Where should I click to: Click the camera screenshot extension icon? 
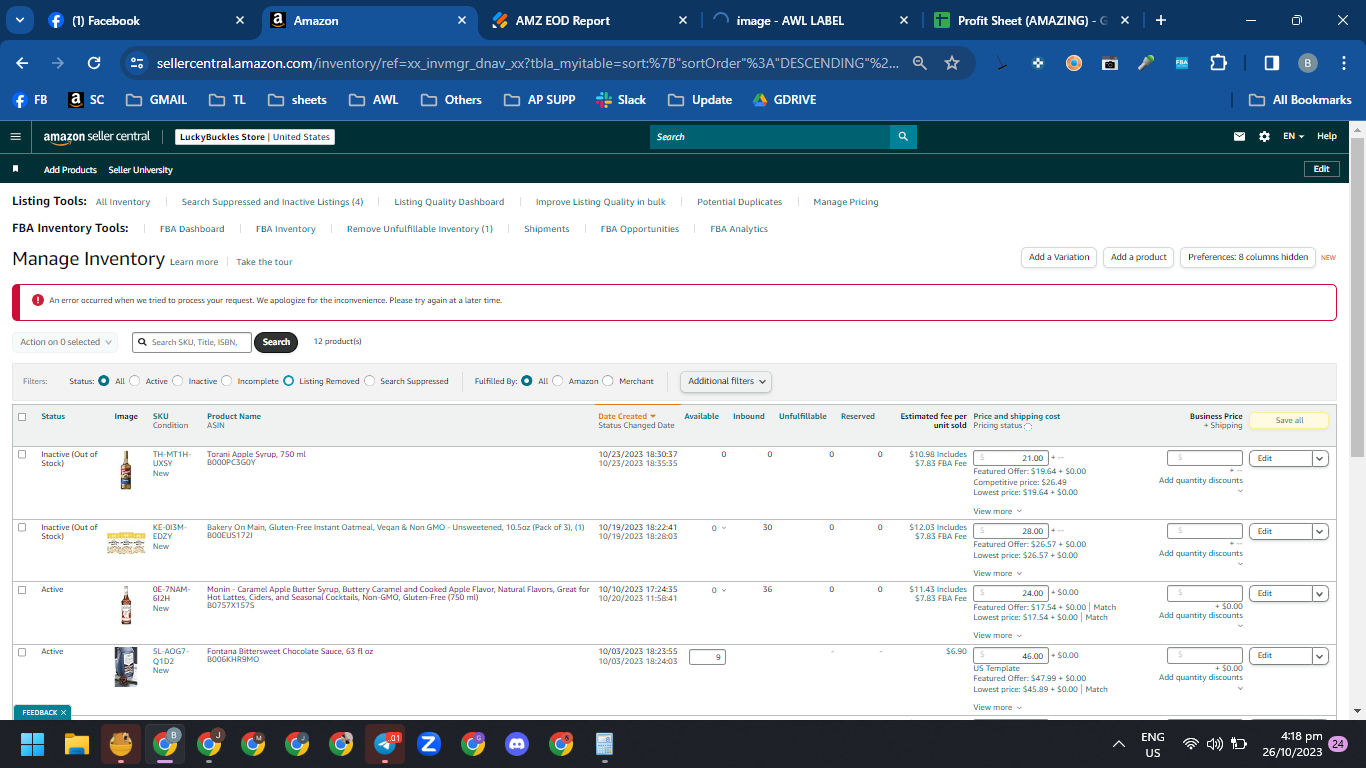point(1110,63)
